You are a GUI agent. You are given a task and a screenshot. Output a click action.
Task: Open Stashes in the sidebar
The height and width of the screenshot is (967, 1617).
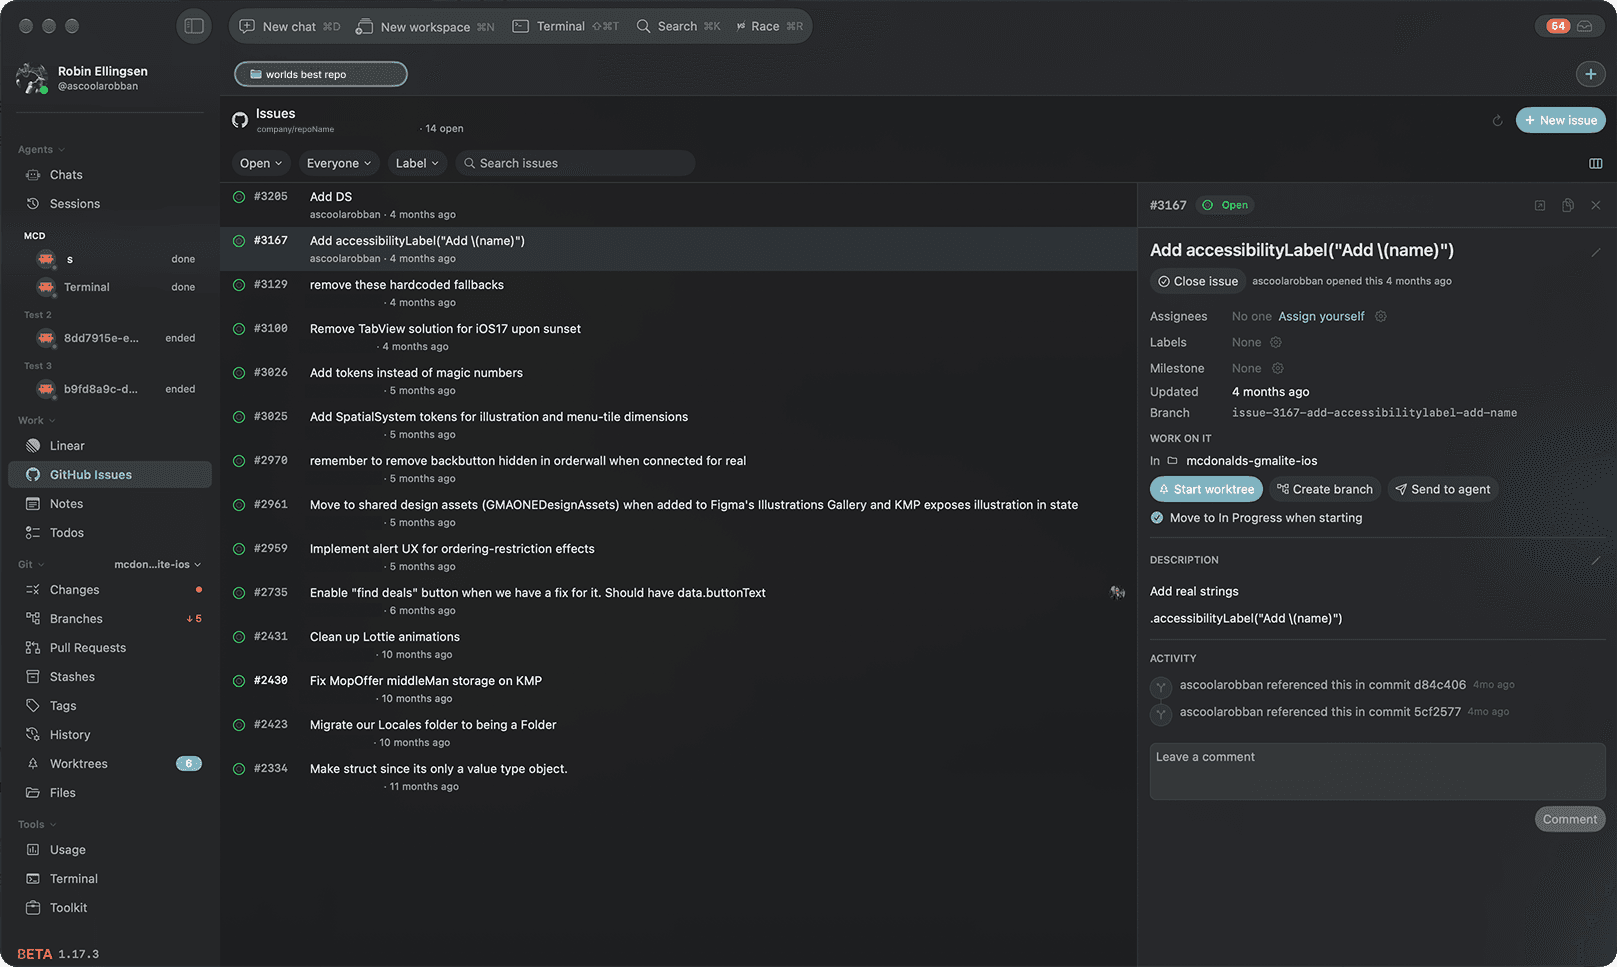110,677
